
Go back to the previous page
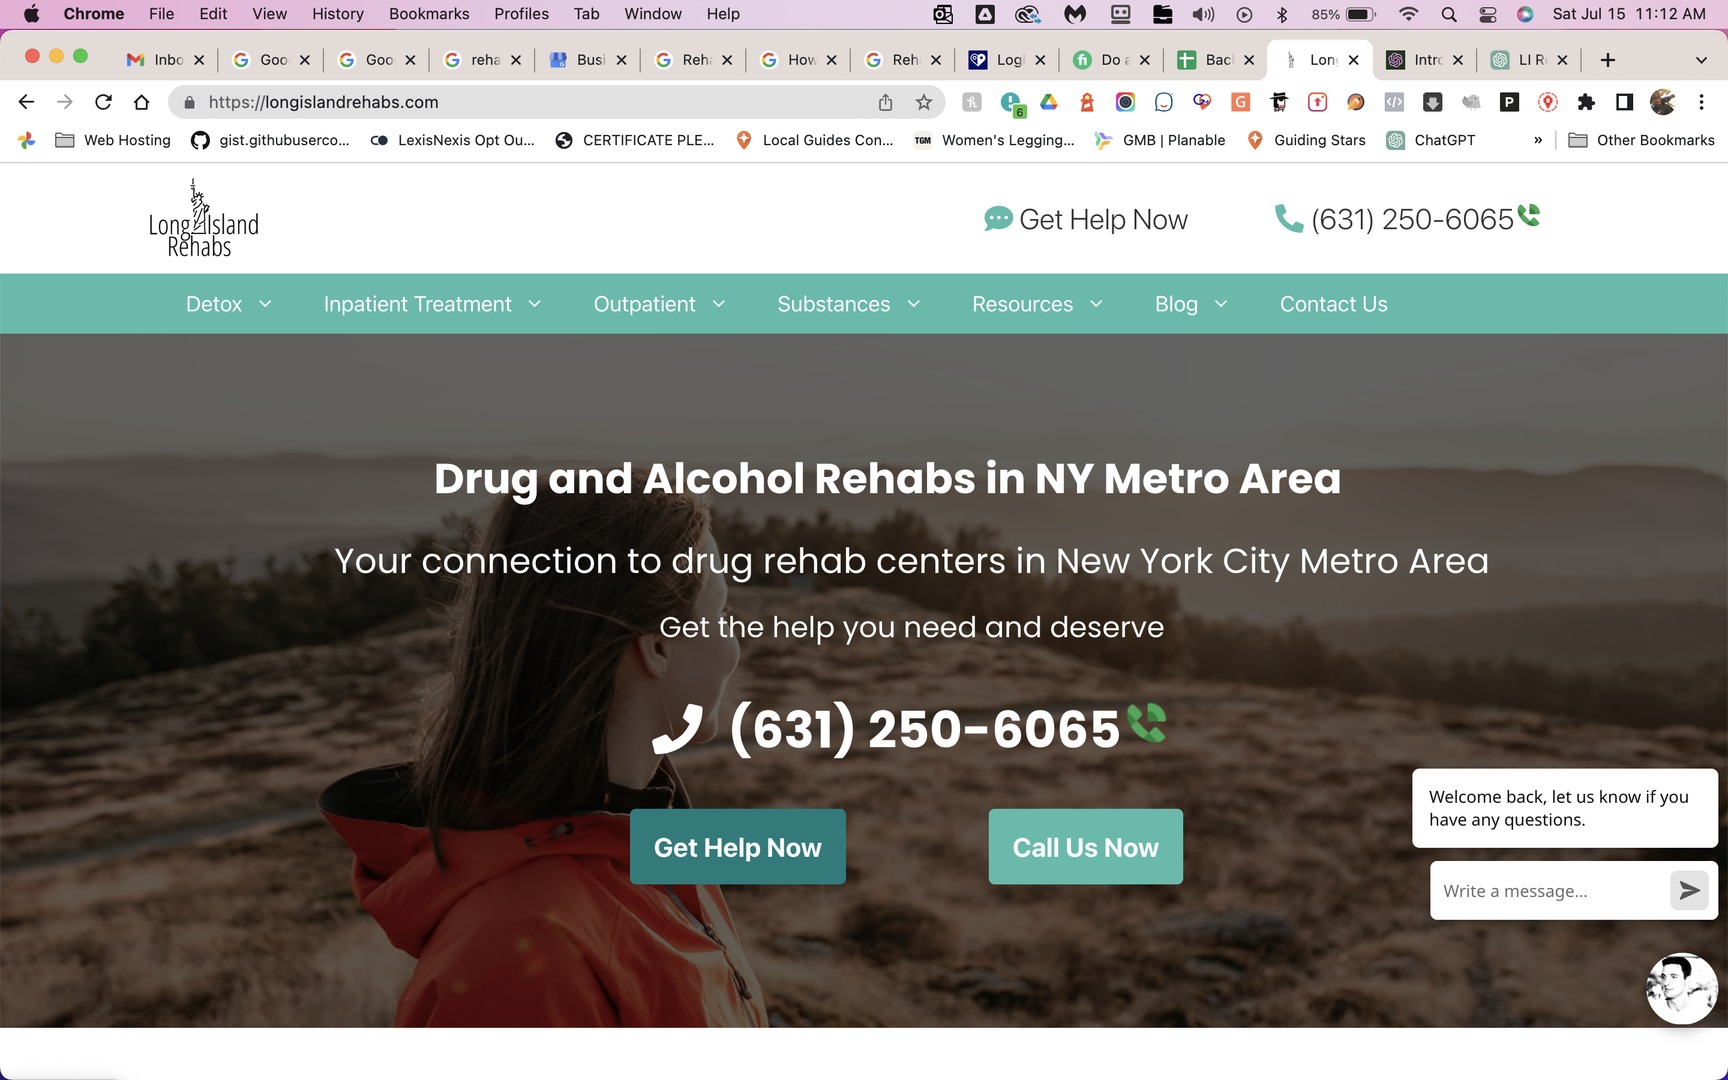(27, 102)
